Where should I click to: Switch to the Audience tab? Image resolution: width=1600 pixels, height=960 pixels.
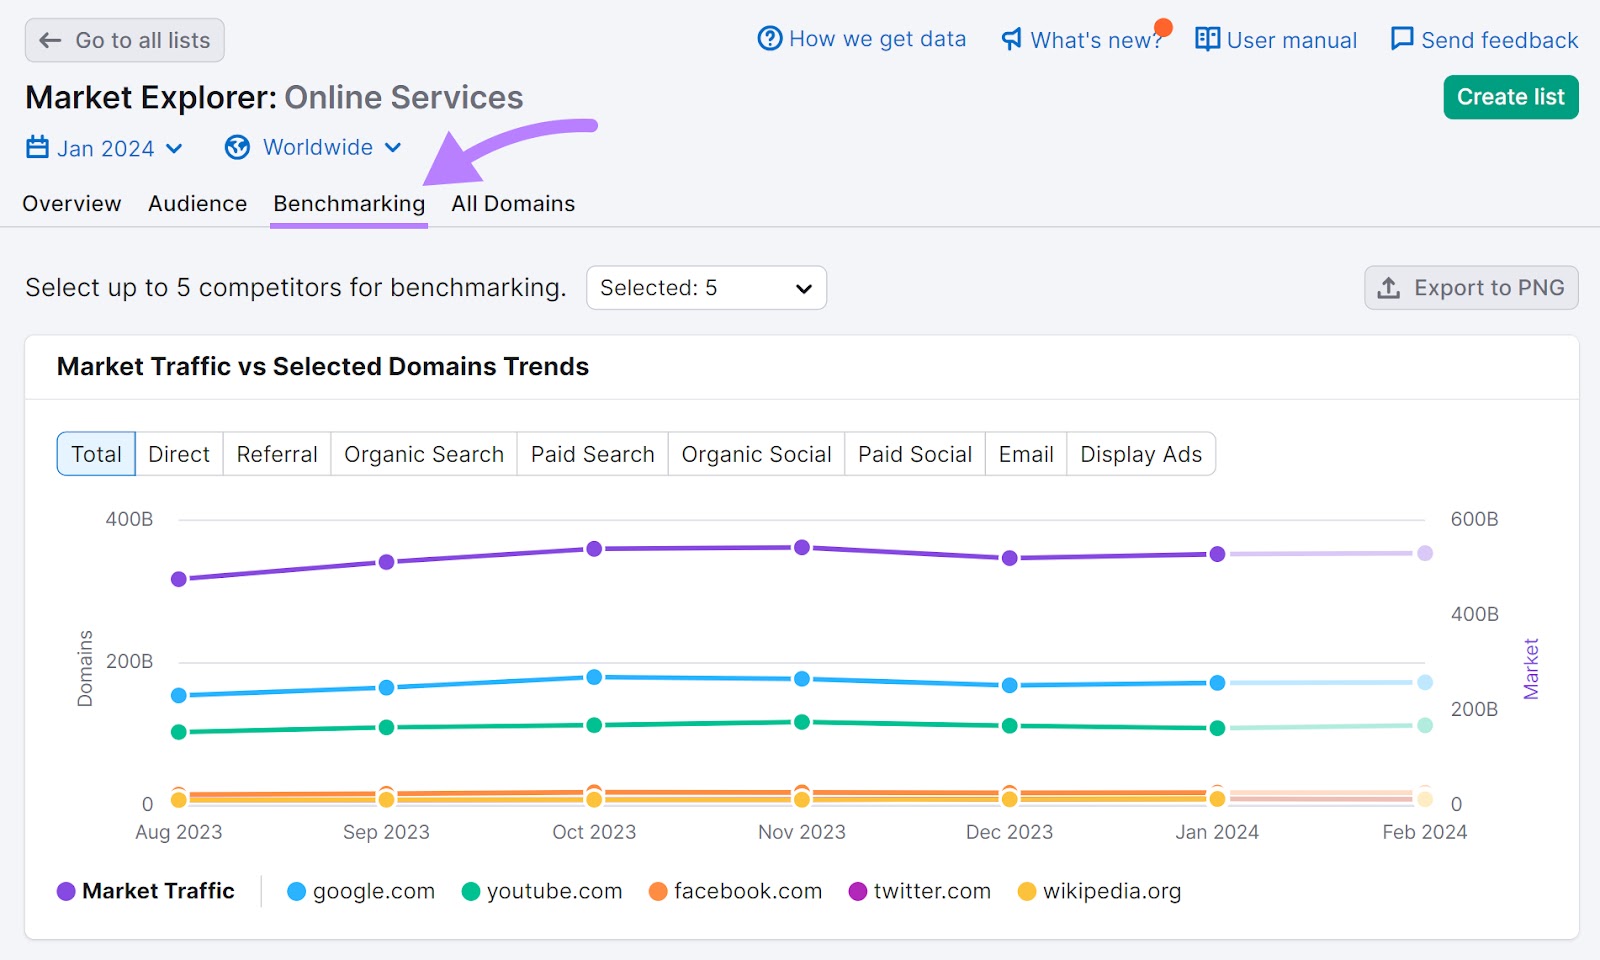tap(197, 203)
